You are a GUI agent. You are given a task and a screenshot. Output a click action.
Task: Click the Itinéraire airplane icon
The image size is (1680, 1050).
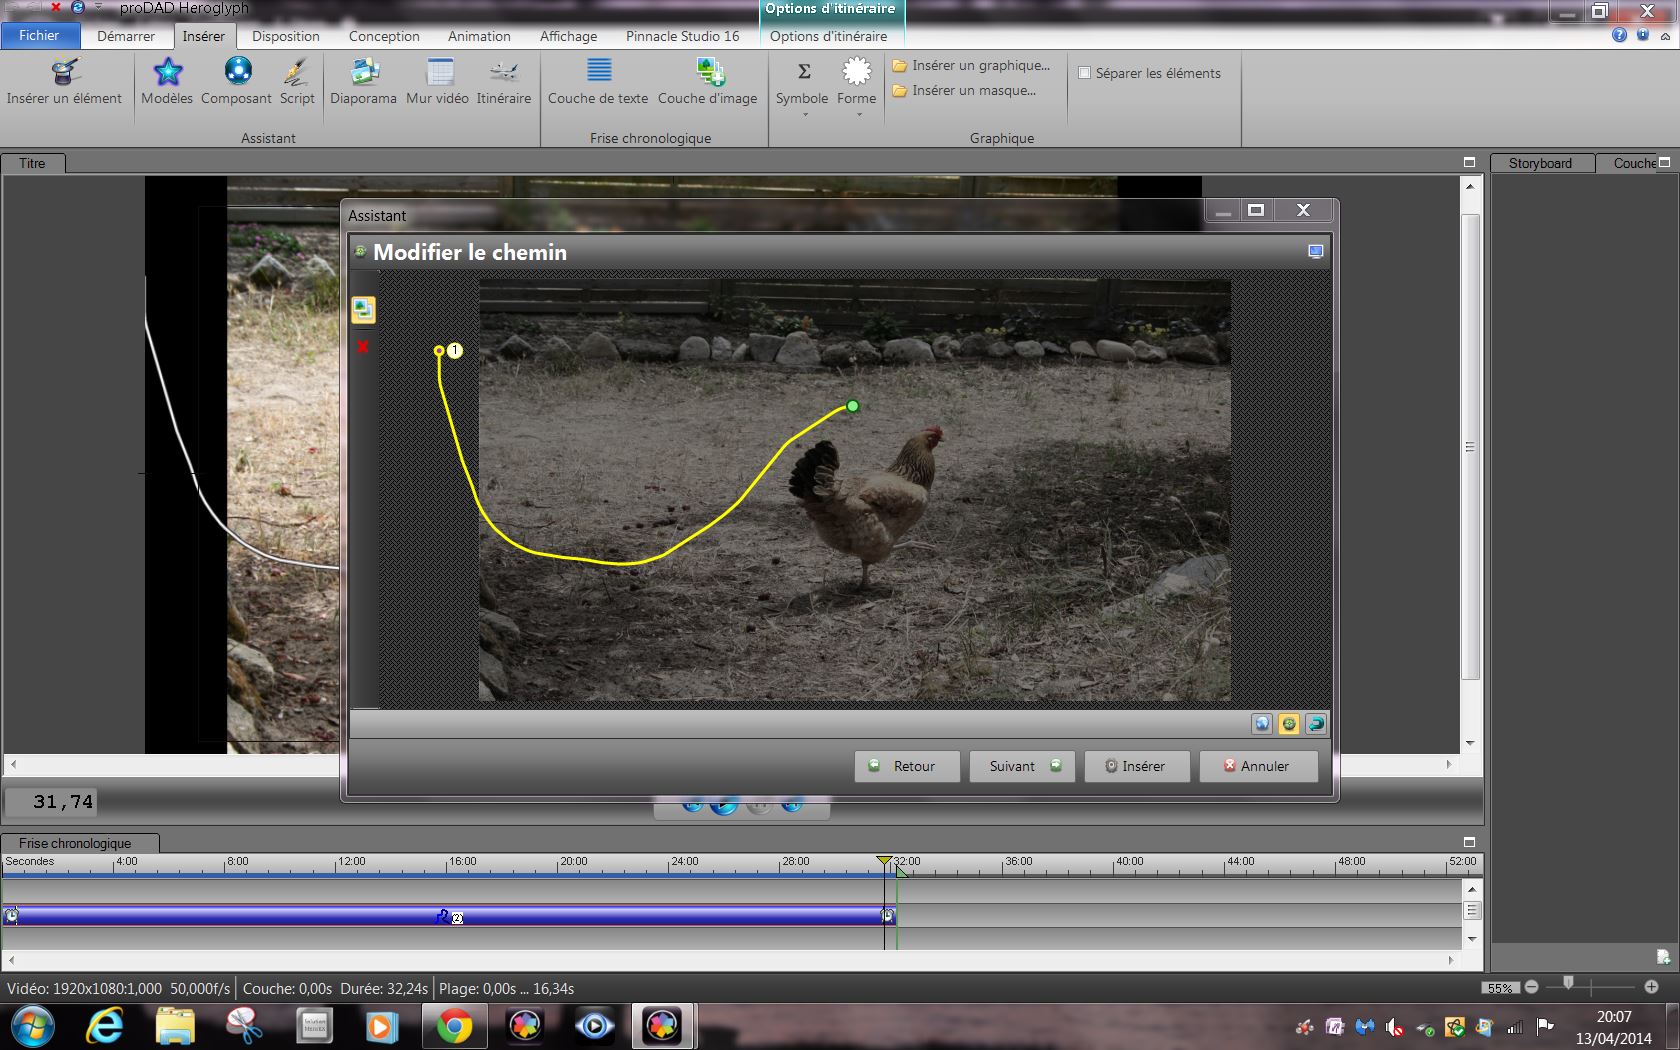[504, 72]
